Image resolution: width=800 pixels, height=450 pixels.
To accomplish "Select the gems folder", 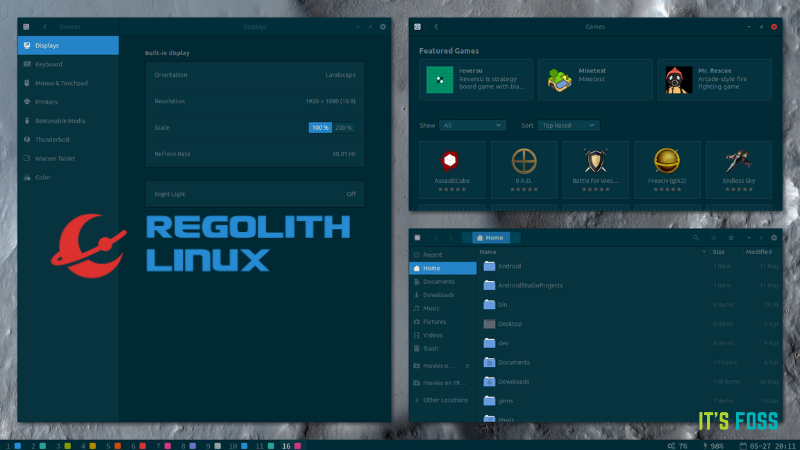I will [630, 401].
